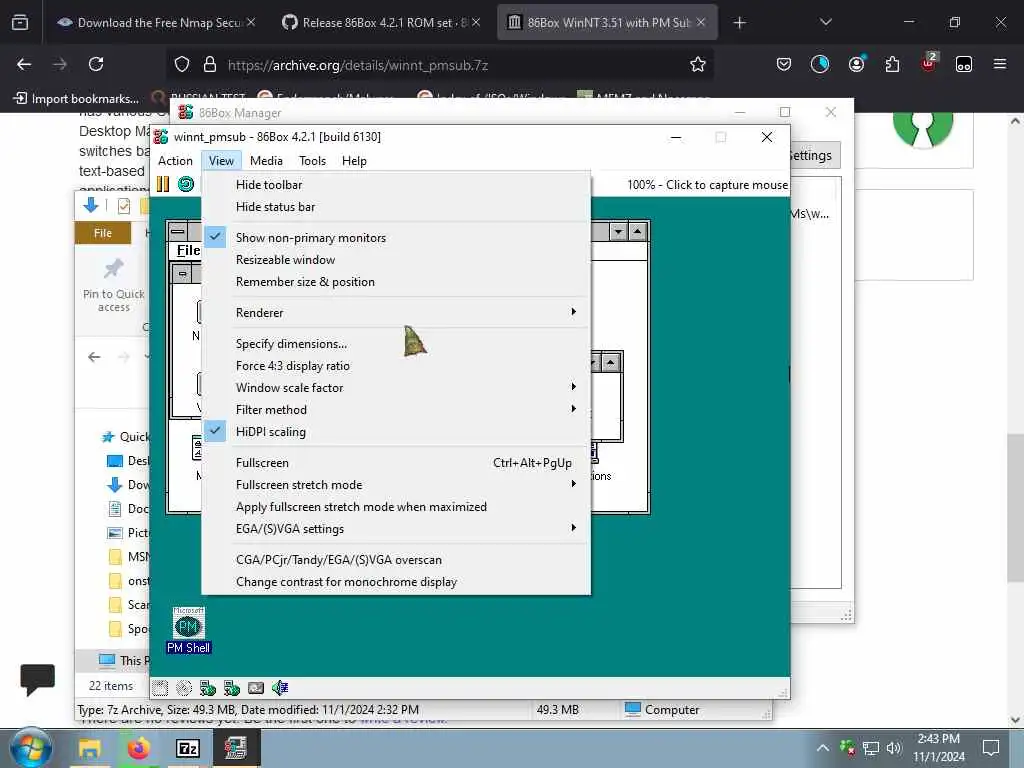Open the Media menu in 86Box

coord(266,161)
